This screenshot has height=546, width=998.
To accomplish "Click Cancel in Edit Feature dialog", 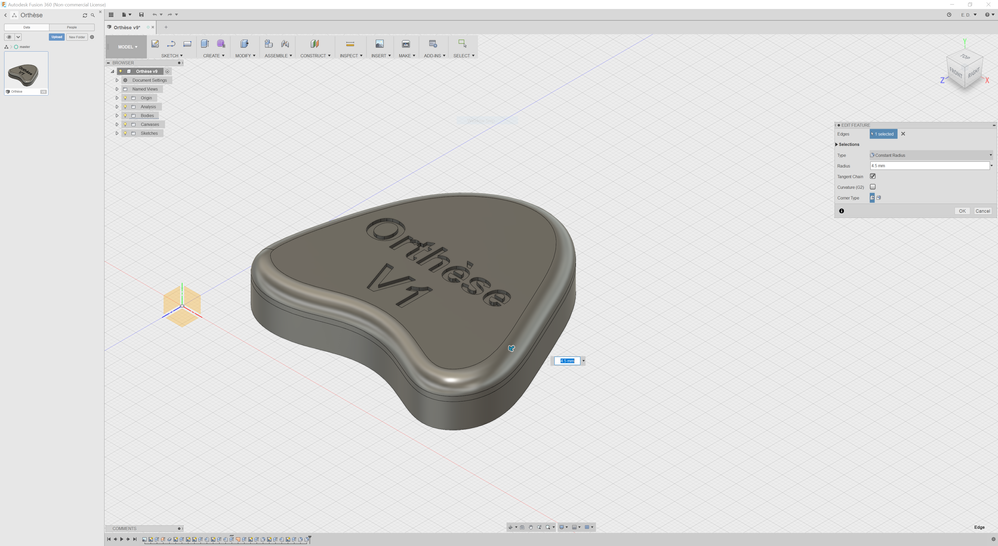I will 983,211.
